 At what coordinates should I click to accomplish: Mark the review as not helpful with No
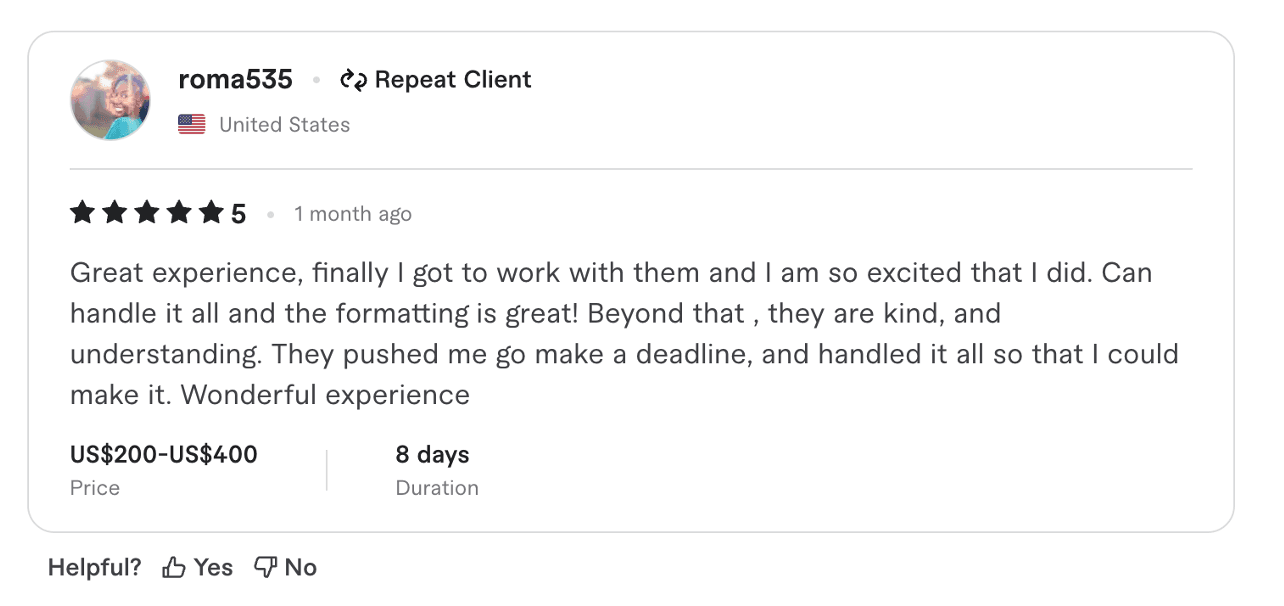coord(303,566)
